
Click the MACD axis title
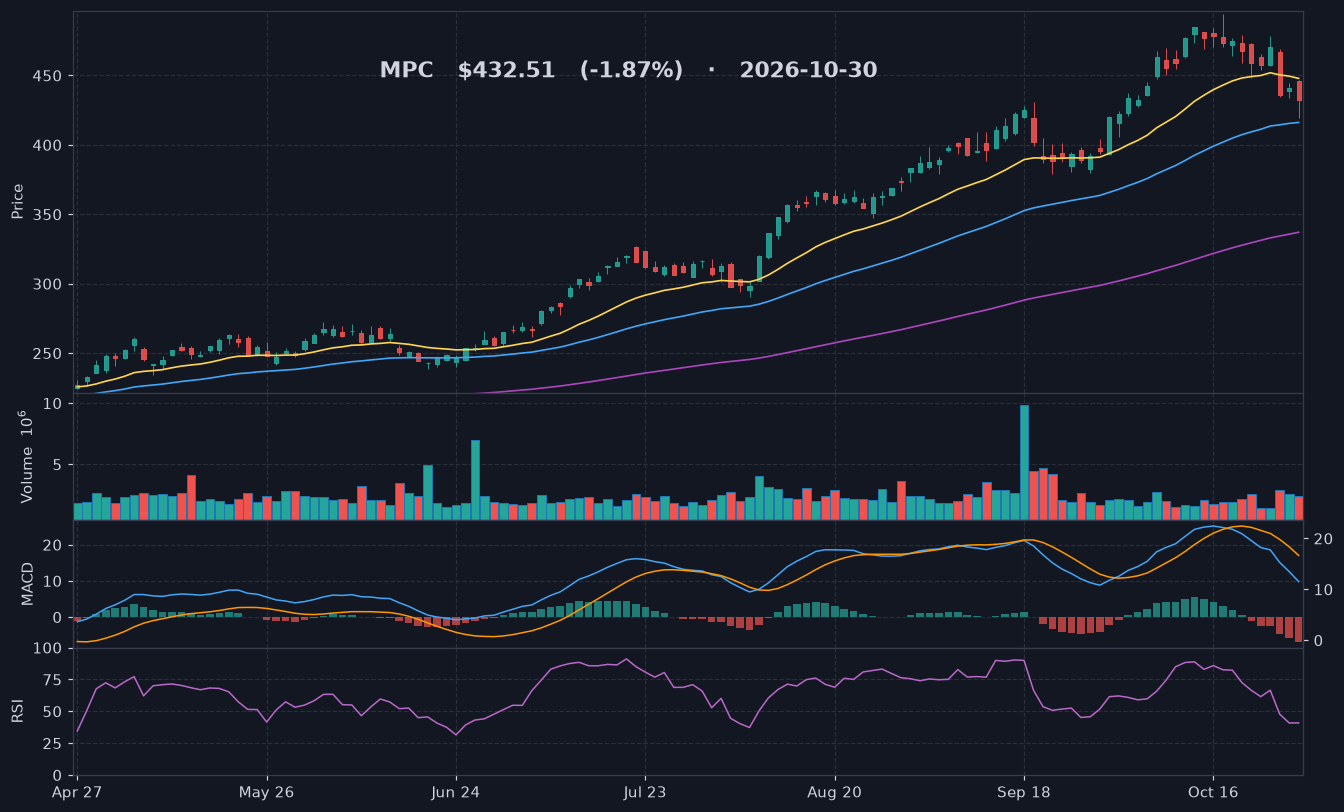point(28,583)
